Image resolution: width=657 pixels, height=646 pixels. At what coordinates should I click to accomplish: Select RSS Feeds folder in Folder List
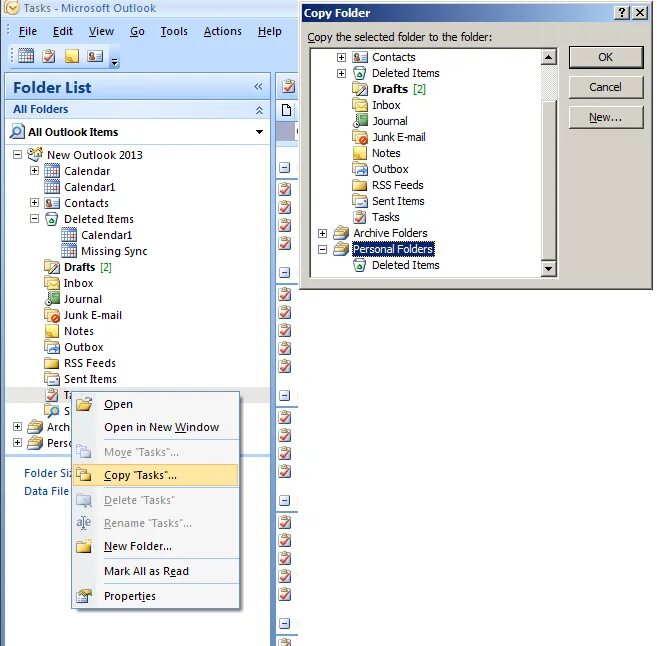(90, 363)
